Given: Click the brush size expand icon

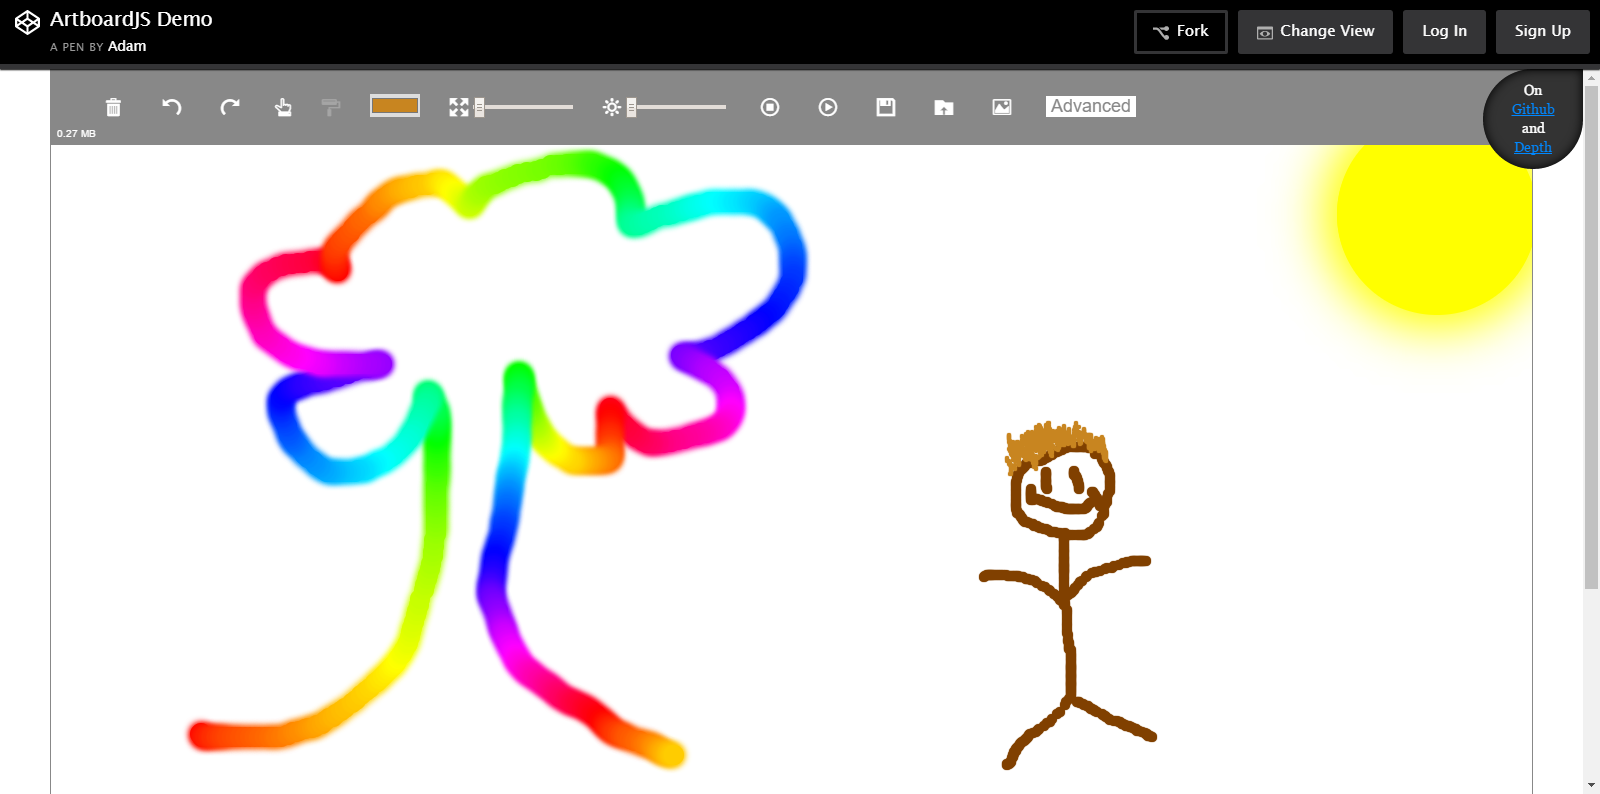Looking at the screenshot, I should click(x=458, y=107).
